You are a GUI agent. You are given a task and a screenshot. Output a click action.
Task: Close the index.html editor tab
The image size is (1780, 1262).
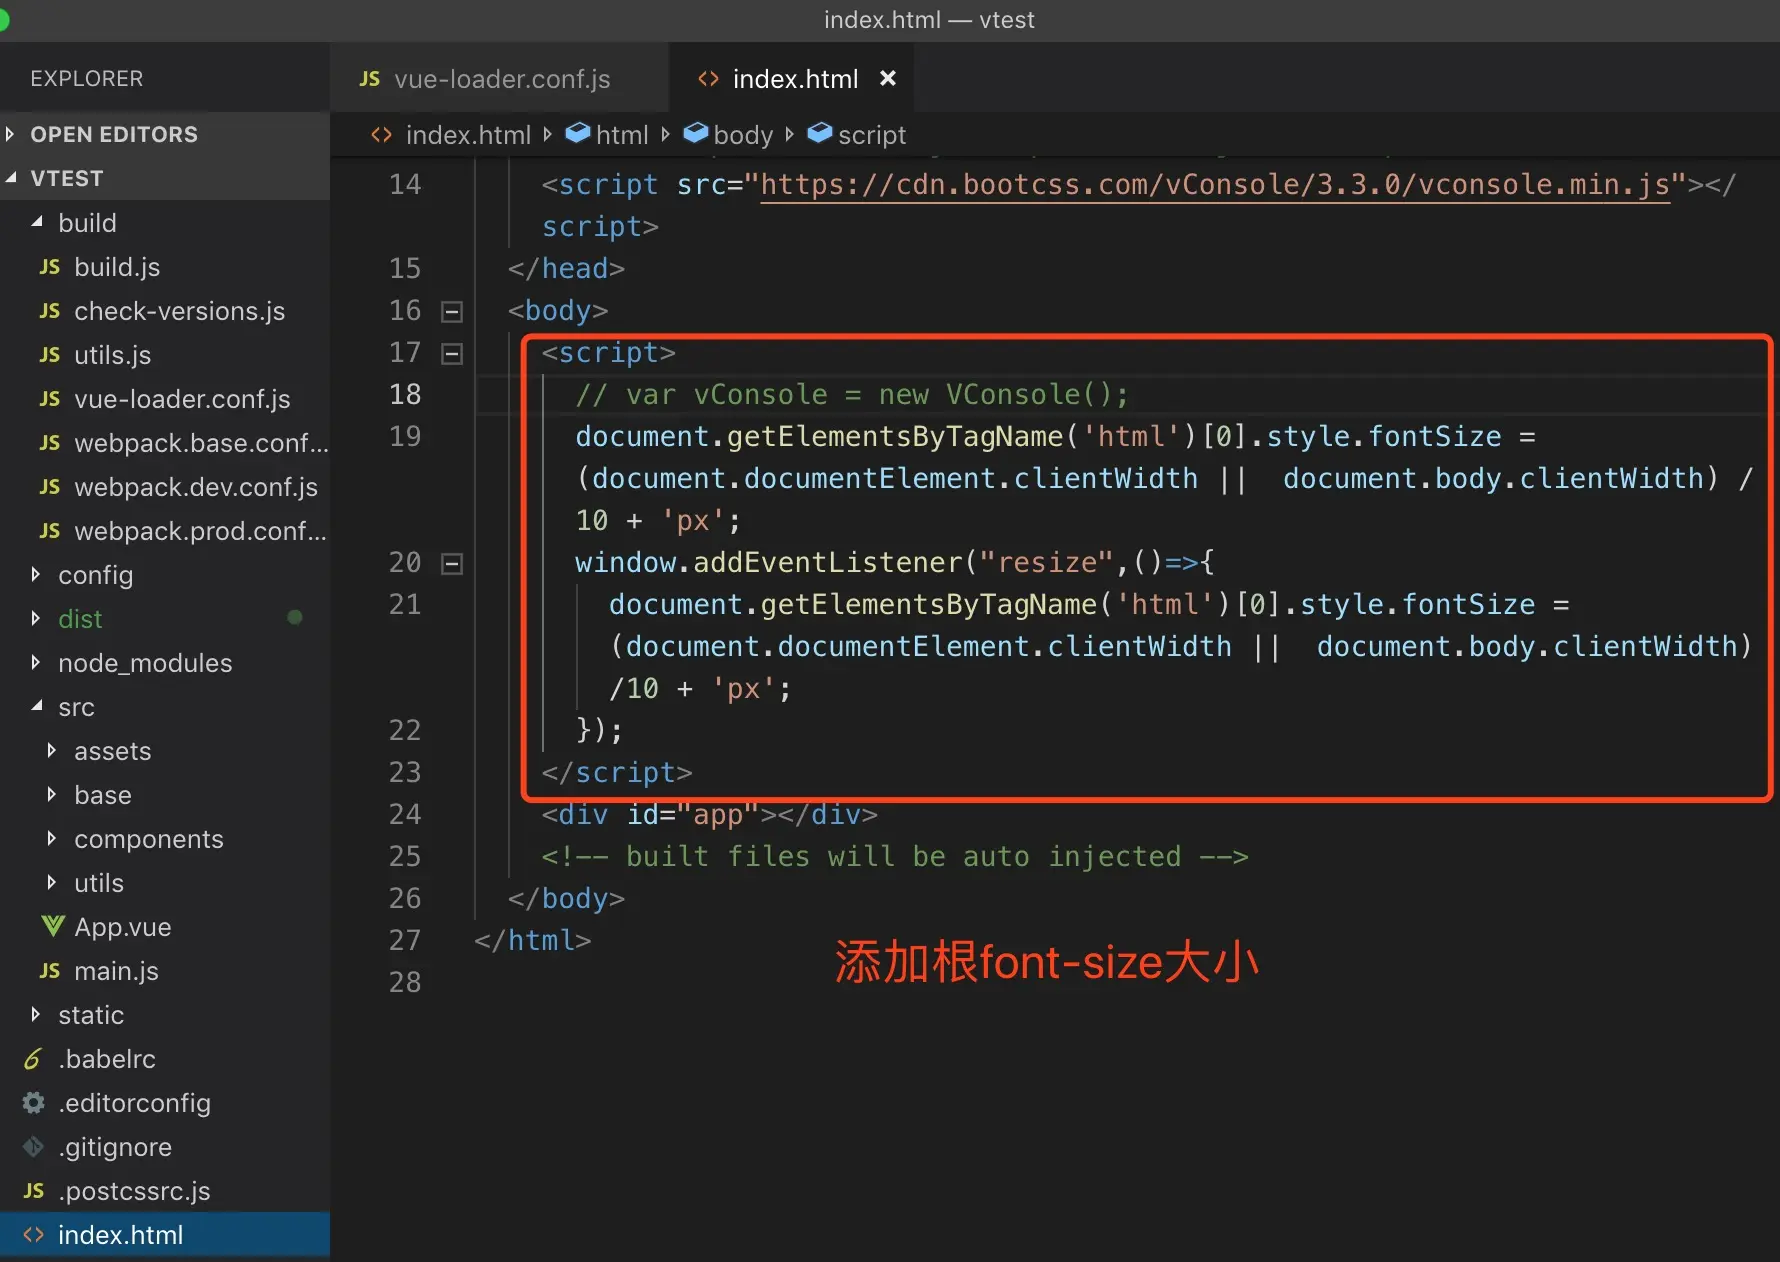(887, 78)
